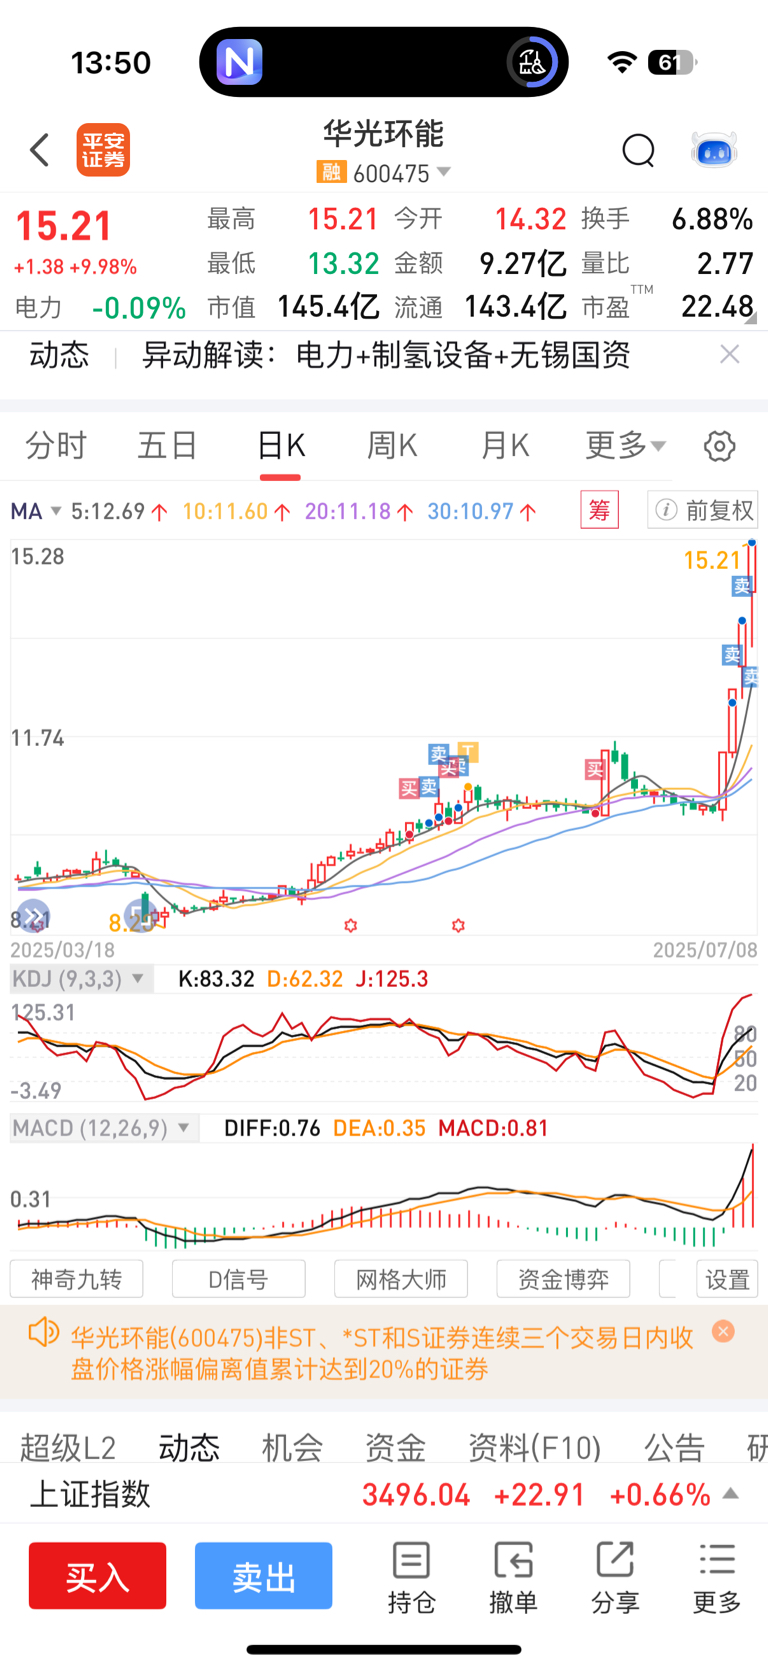Switch to the 周K tab
The image size is (768, 1670).
pyautogui.click(x=392, y=446)
